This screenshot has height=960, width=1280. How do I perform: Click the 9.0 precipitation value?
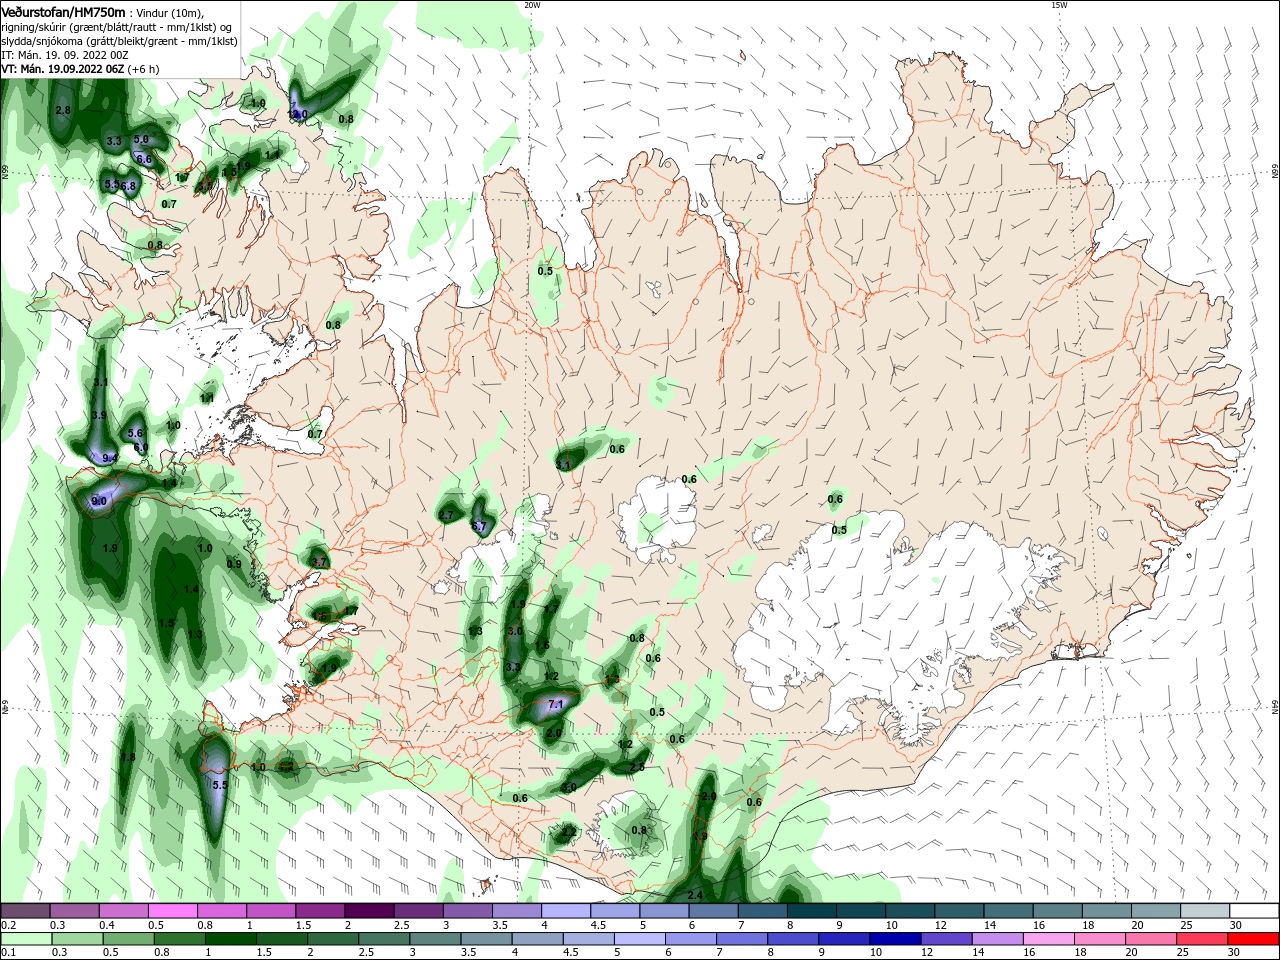(x=99, y=501)
